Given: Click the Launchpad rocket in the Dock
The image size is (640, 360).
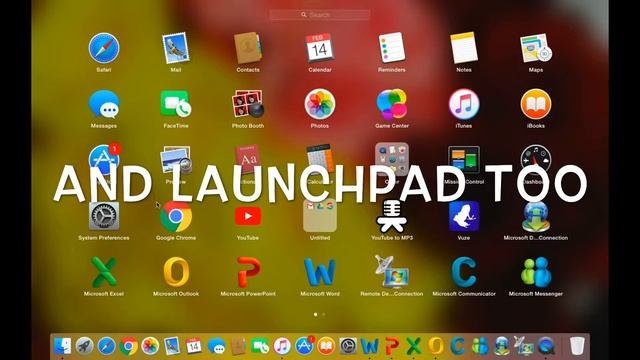Looking at the screenshot, I should pos(84,346).
